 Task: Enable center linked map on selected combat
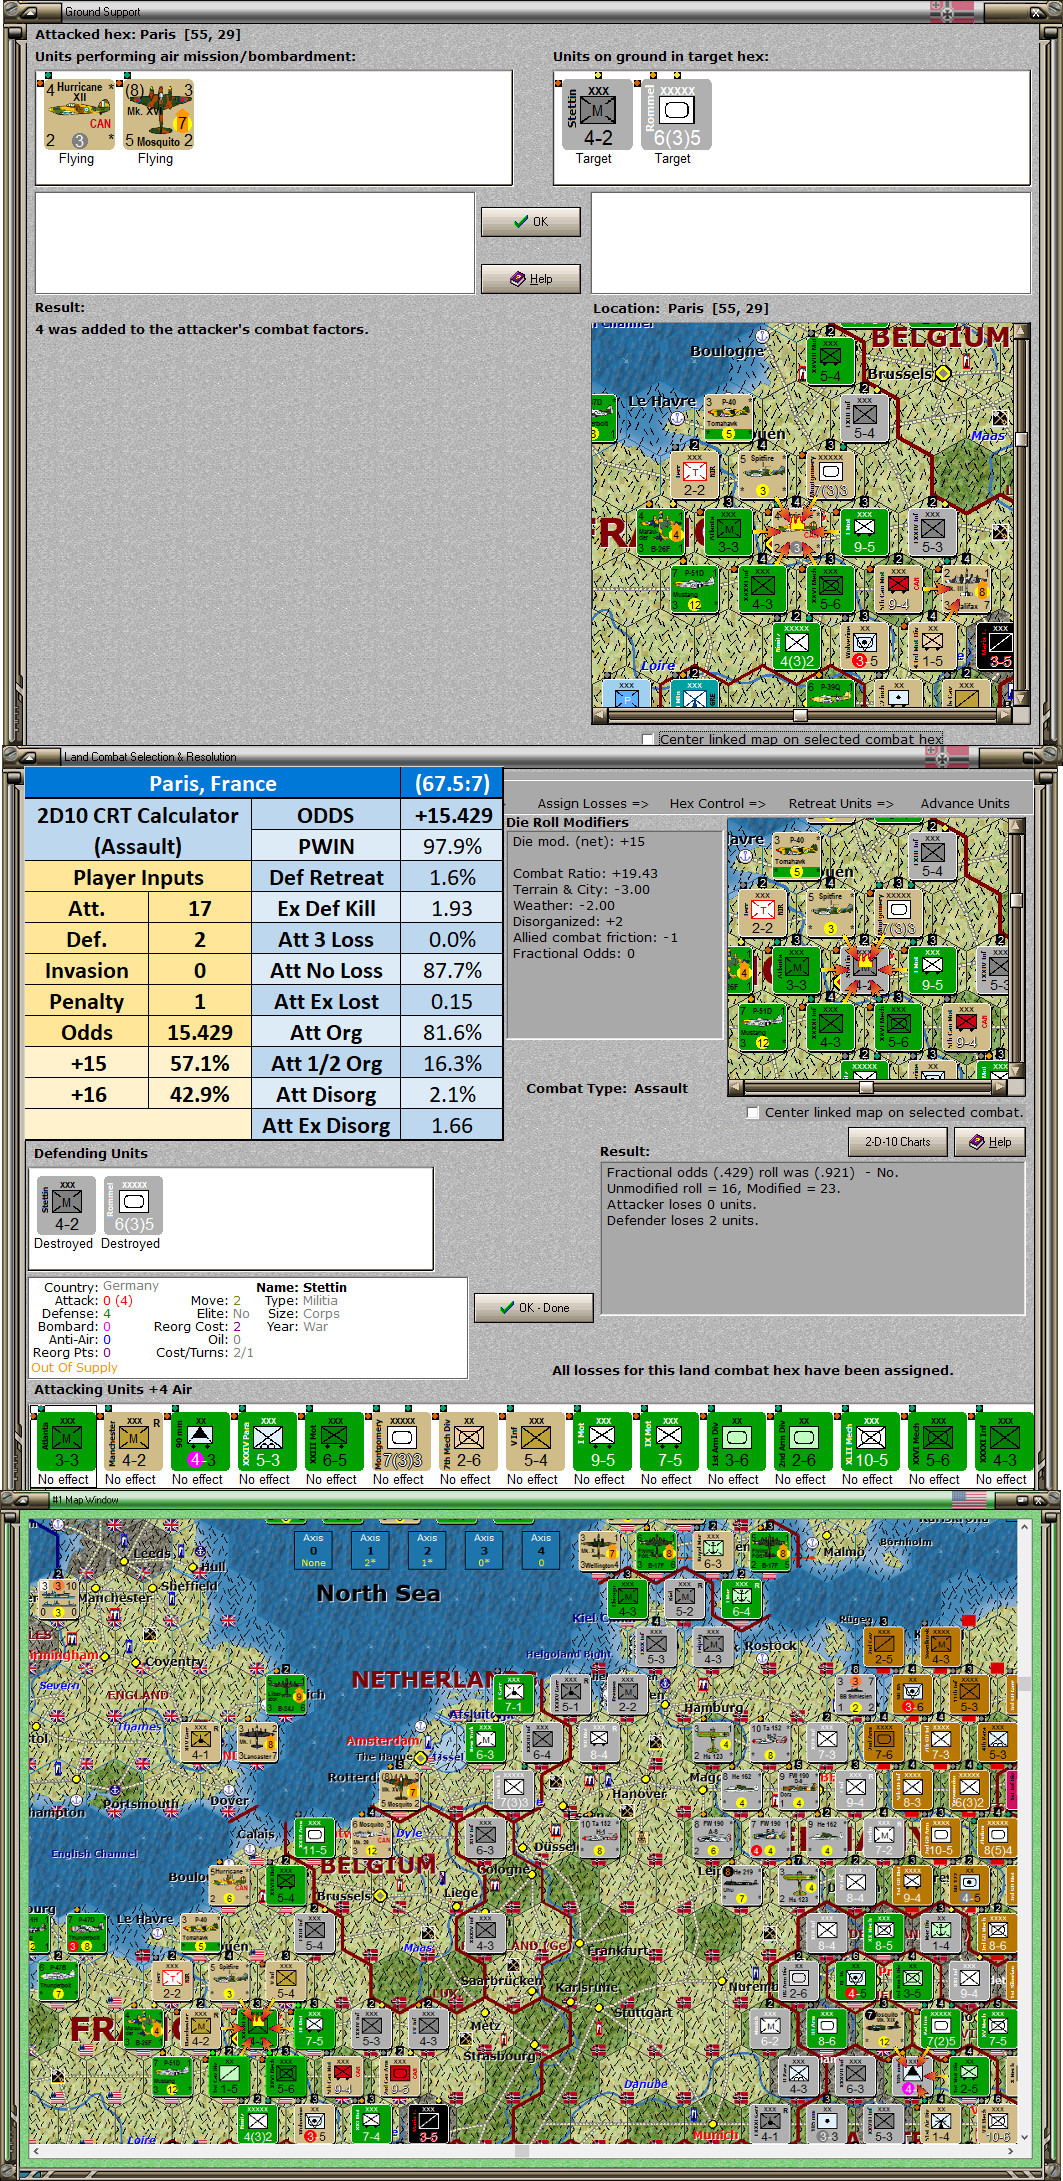point(753,1112)
